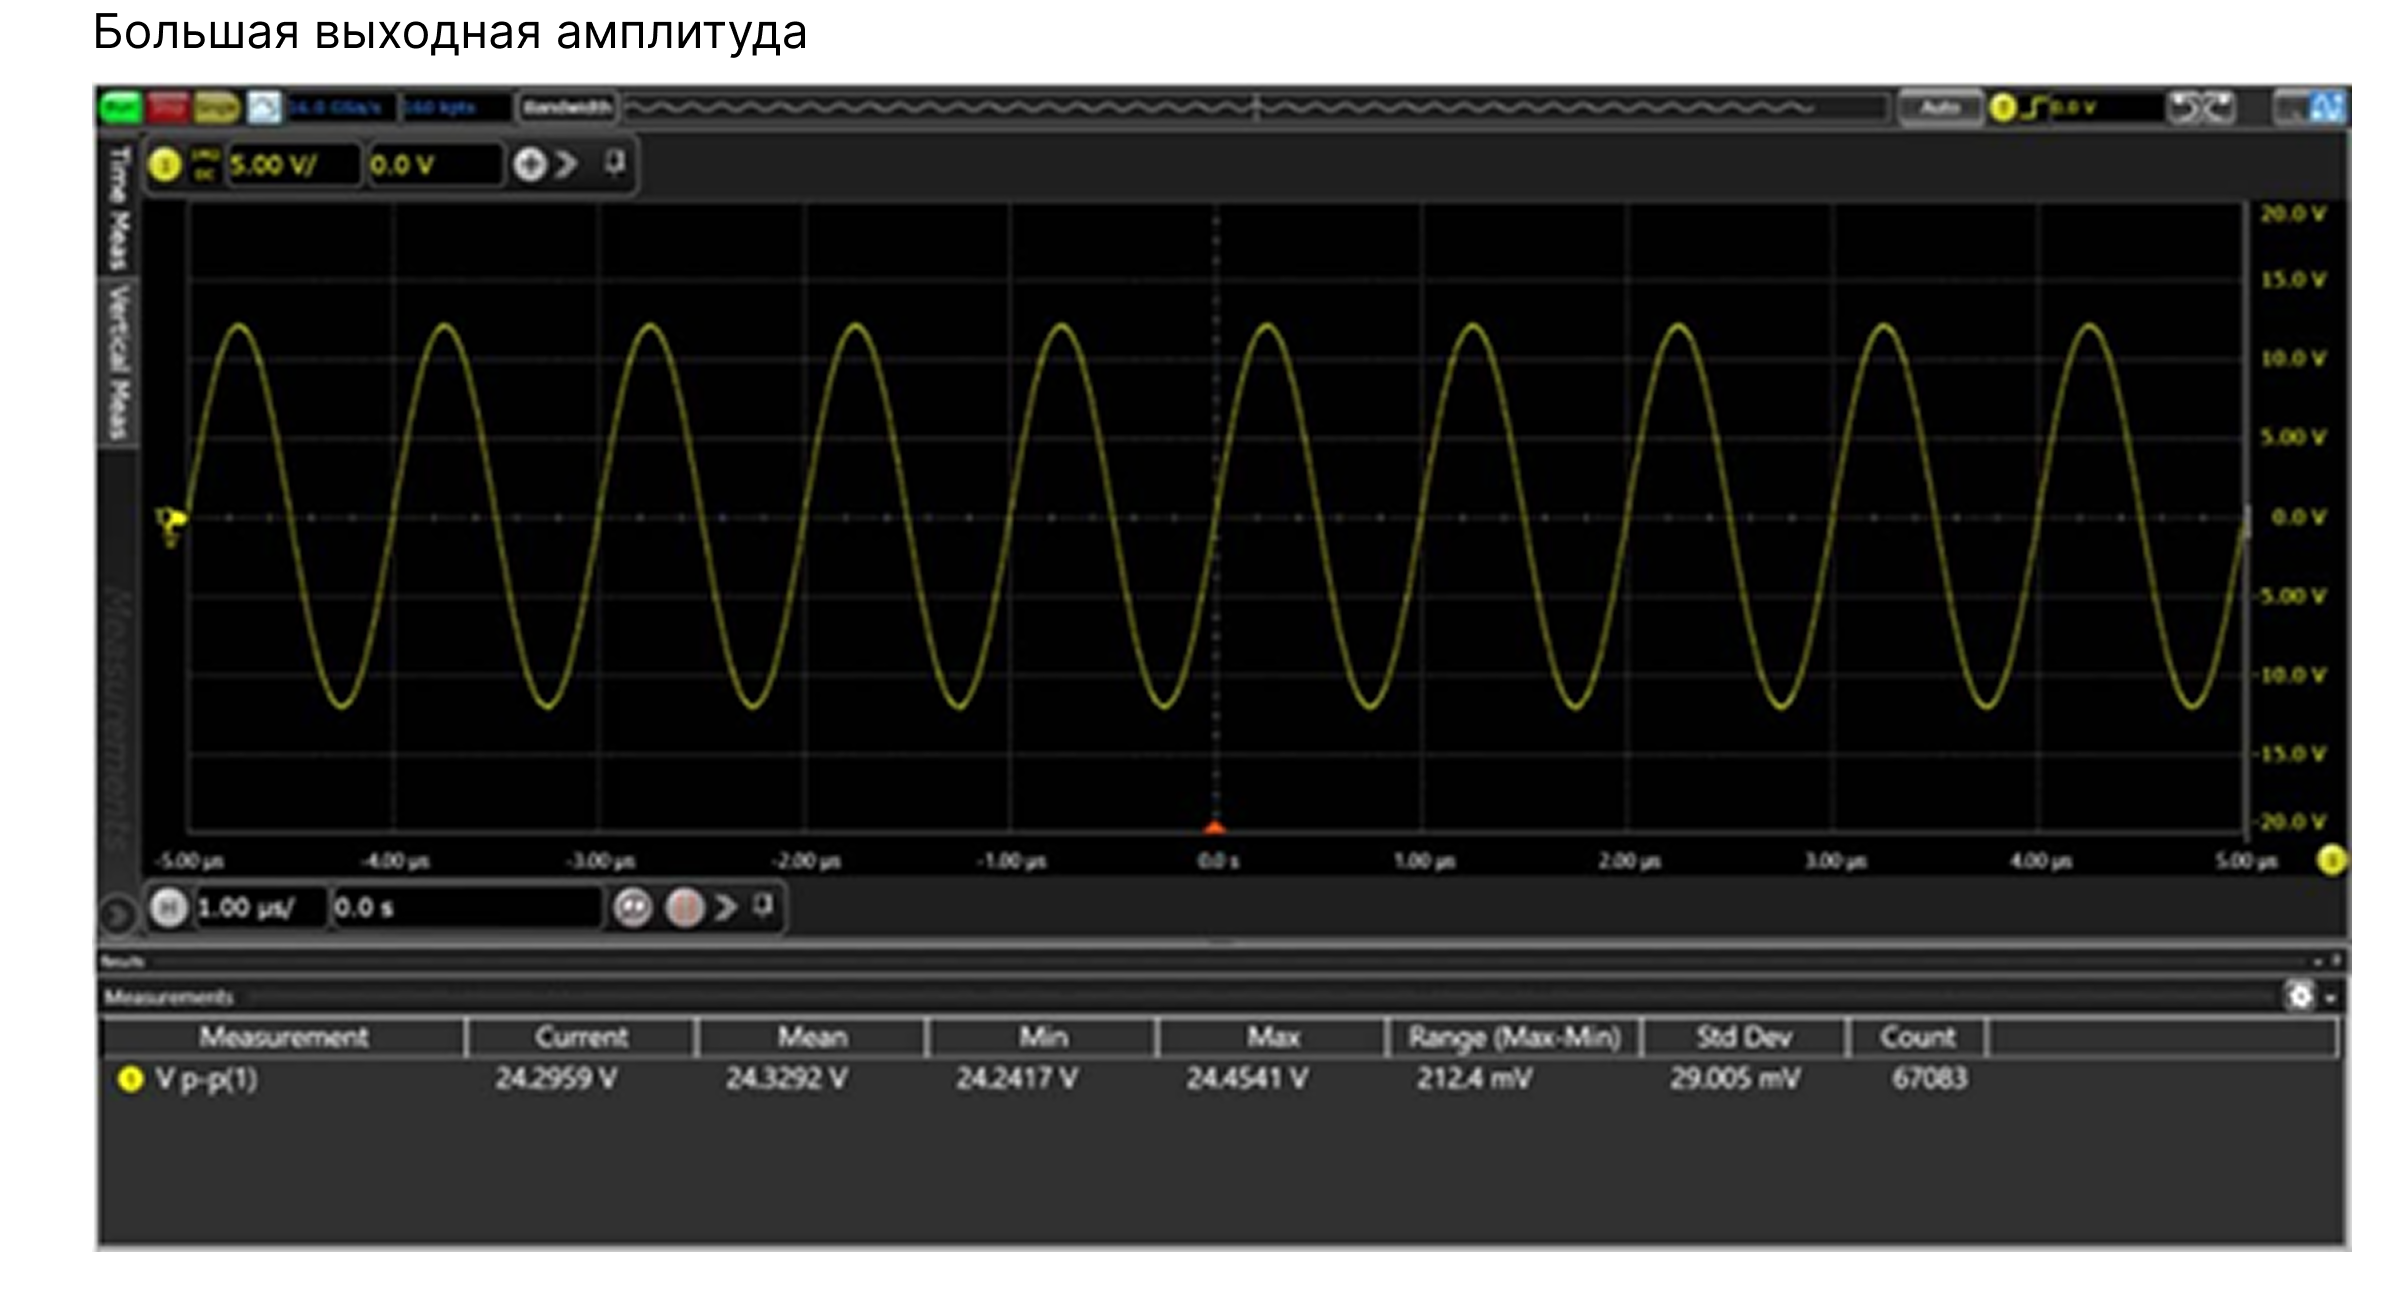Click the Count column header

(1917, 1037)
